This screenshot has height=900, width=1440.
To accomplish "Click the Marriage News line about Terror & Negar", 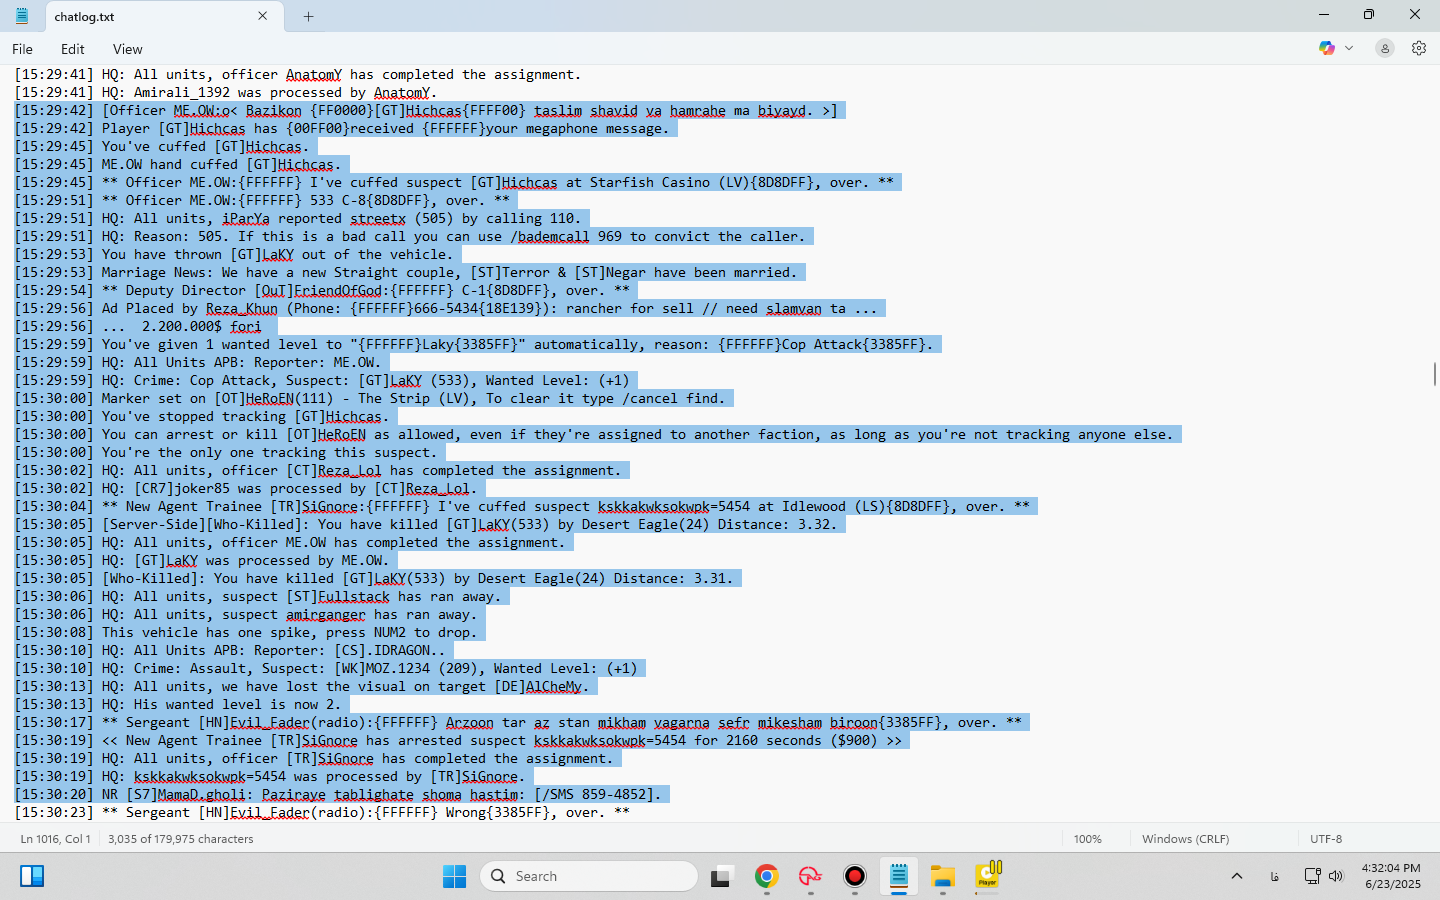I will point(406,272).
